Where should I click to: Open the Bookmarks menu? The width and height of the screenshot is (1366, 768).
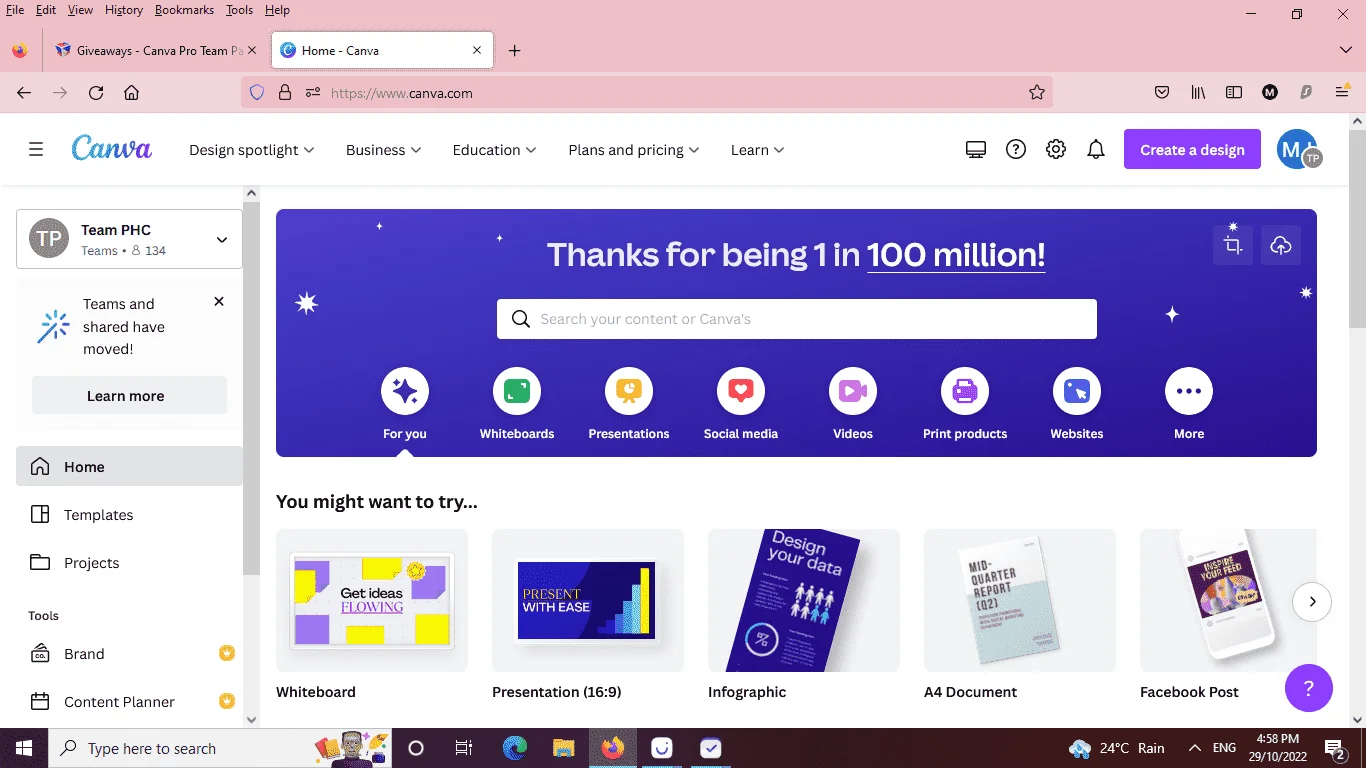pyautogui.click(x=185, y=10)
